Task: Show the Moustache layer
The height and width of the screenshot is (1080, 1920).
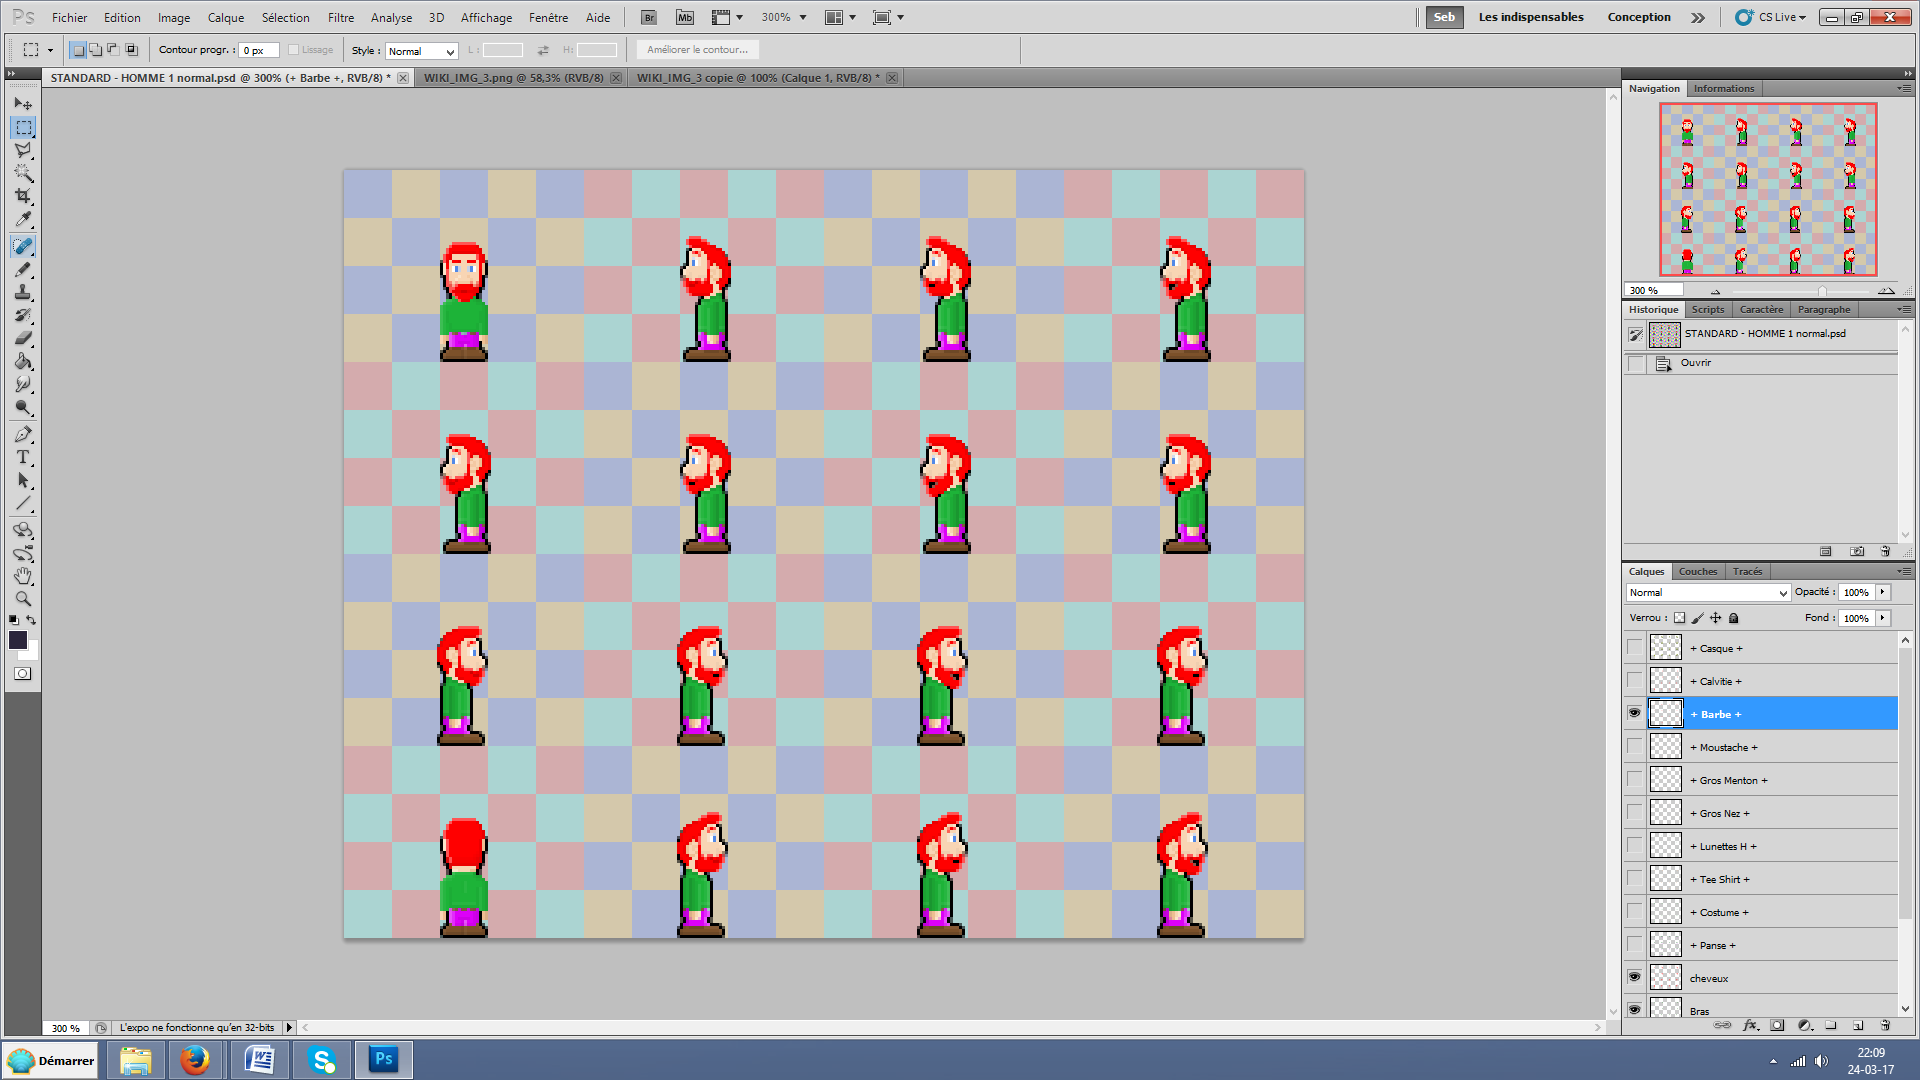Action: 1634,747
